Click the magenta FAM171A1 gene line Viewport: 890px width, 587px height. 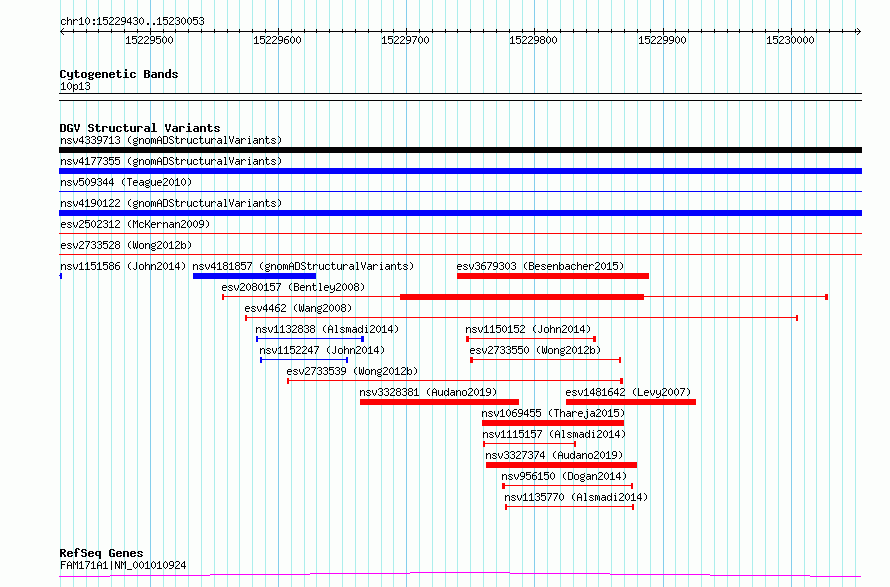[460, 575]
